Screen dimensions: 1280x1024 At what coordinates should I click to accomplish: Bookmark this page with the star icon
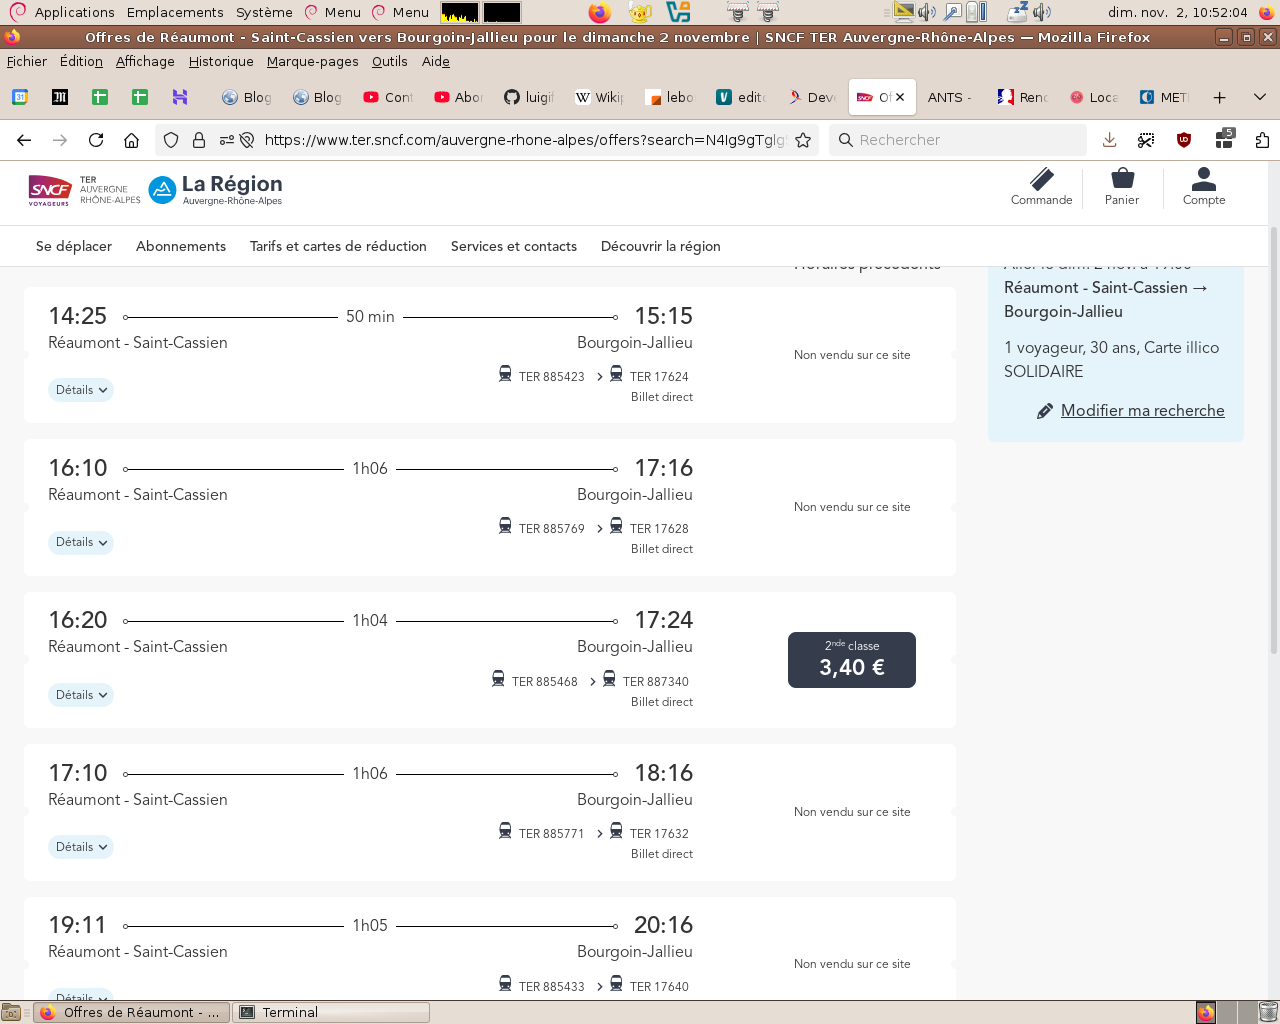pos(803,140)
